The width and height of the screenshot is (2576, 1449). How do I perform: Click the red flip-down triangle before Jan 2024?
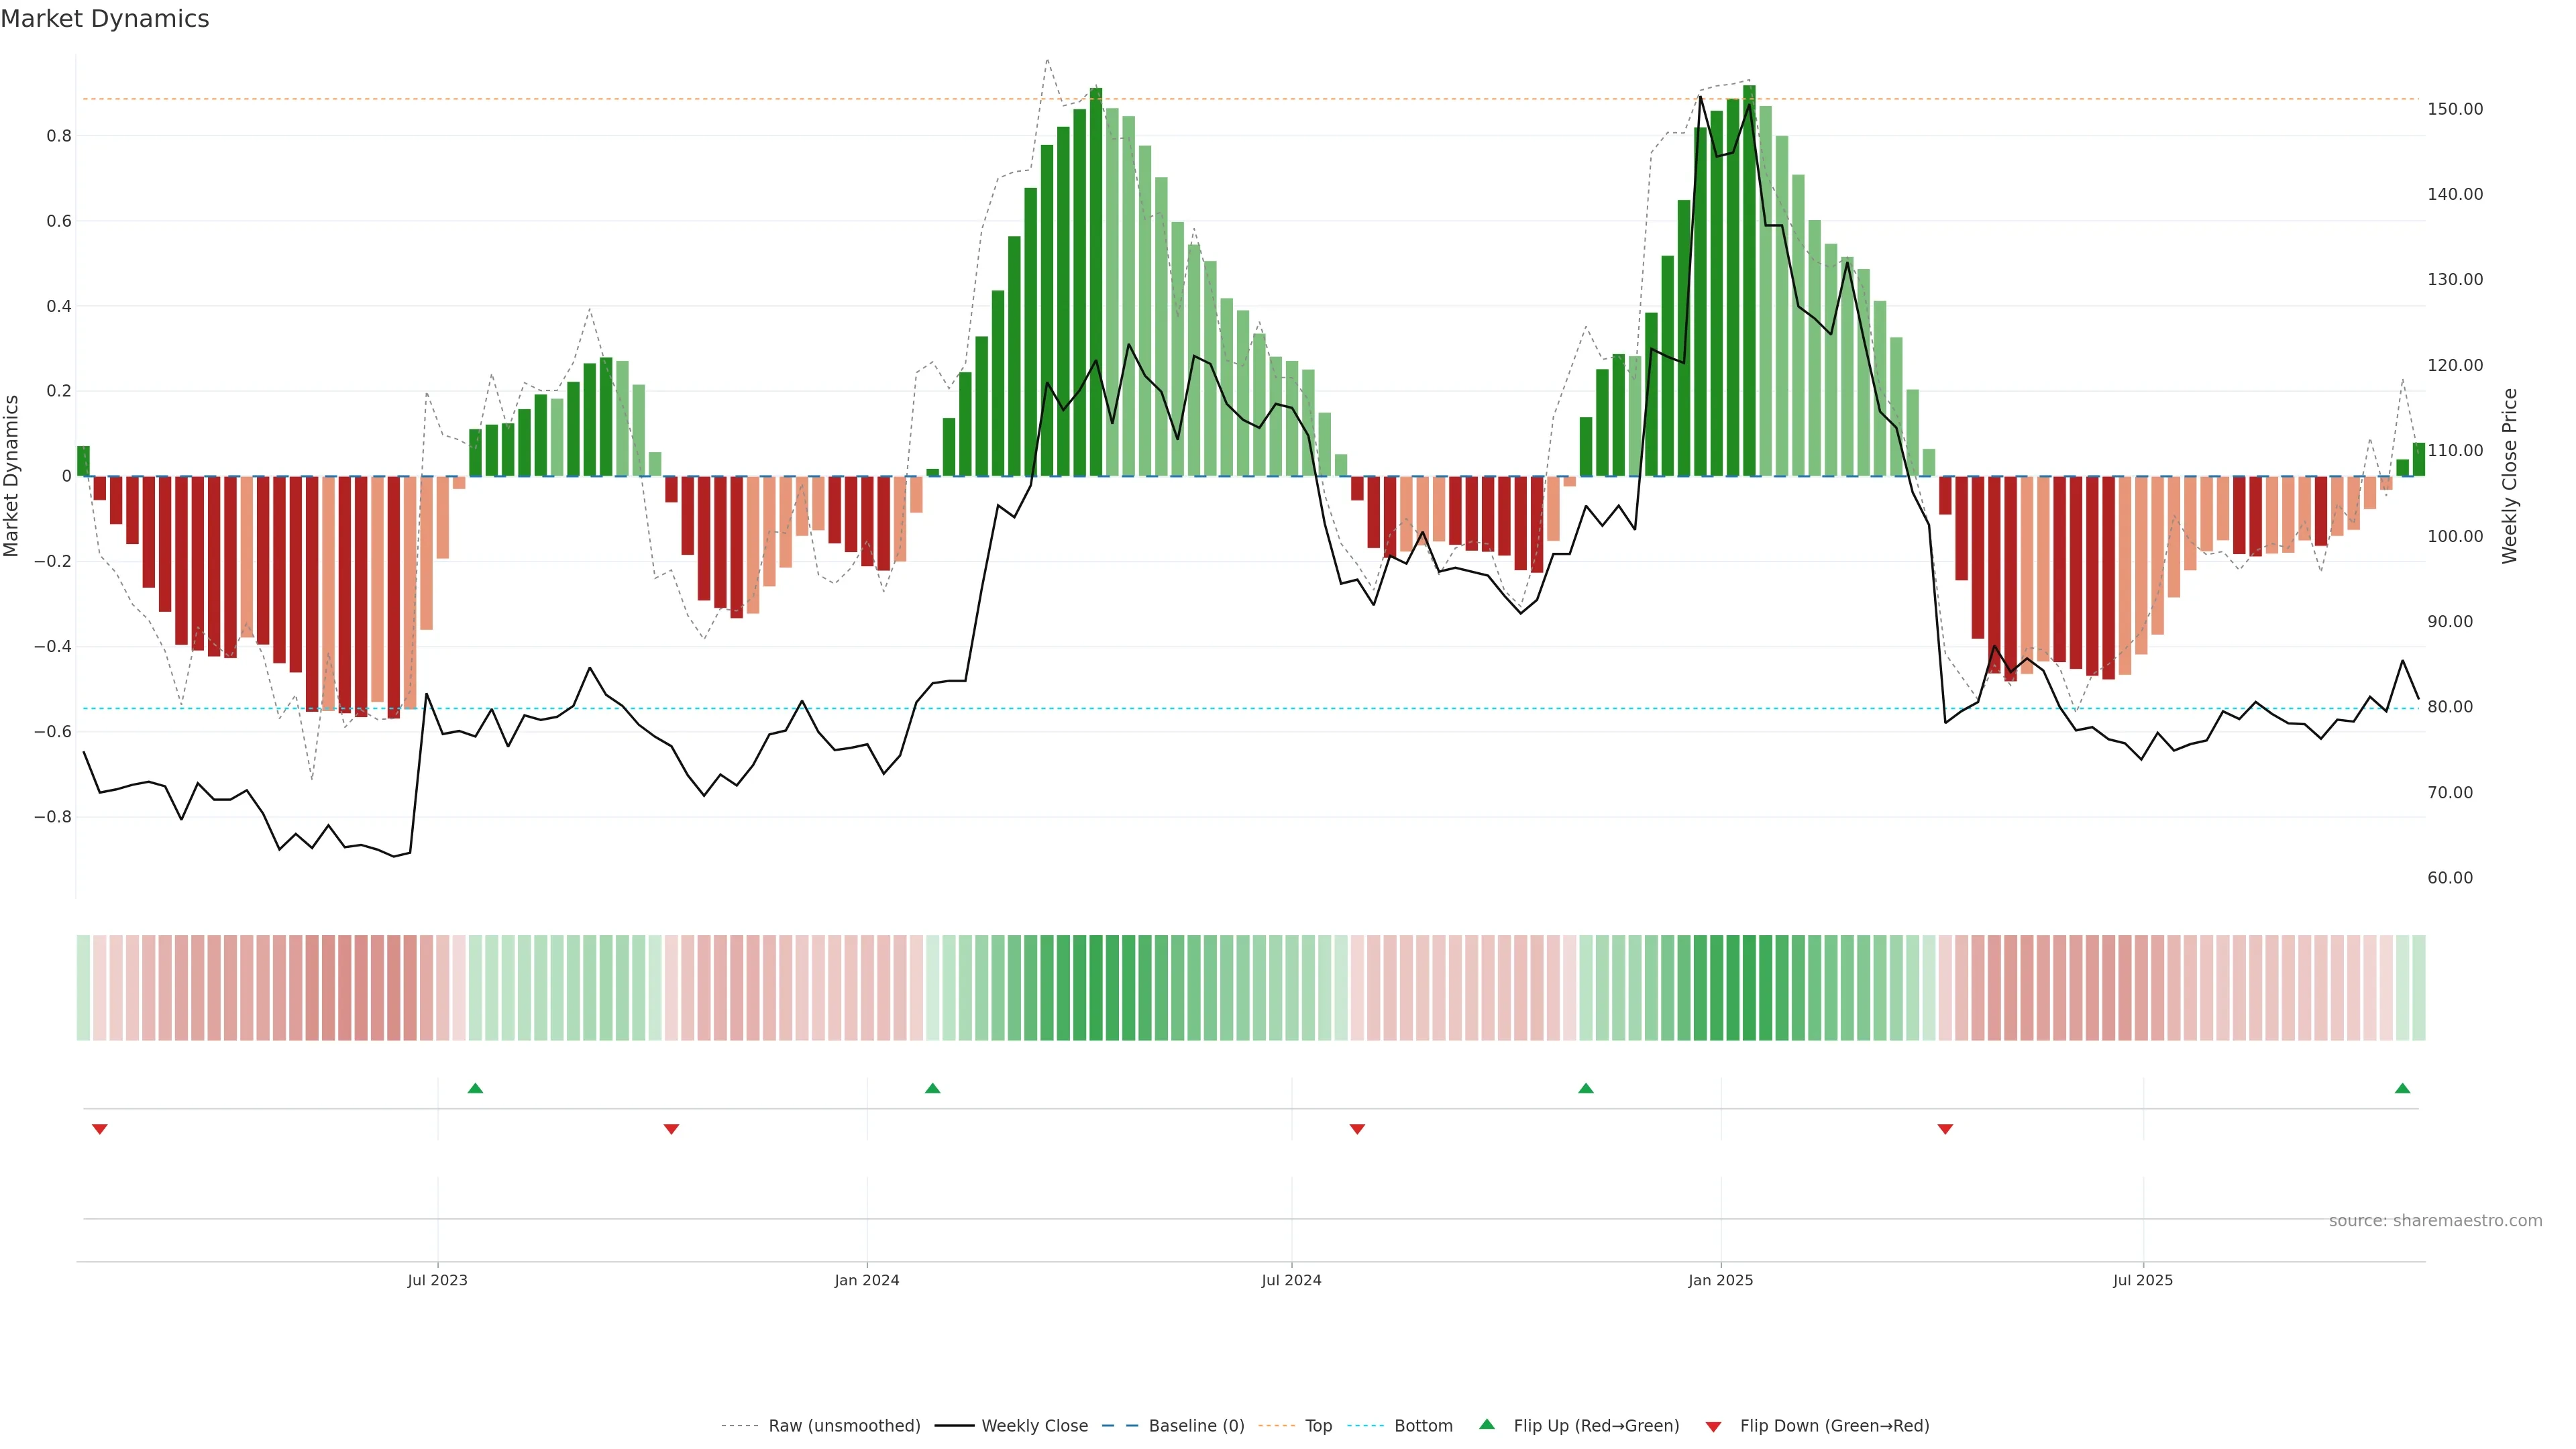pos(671,1129)
